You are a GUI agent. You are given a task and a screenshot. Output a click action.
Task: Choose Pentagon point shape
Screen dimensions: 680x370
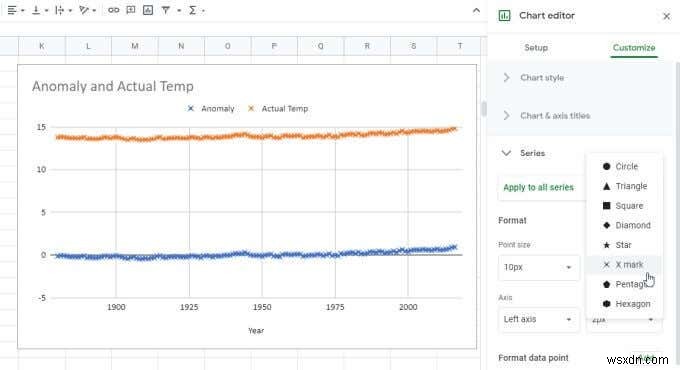point(624,284)
